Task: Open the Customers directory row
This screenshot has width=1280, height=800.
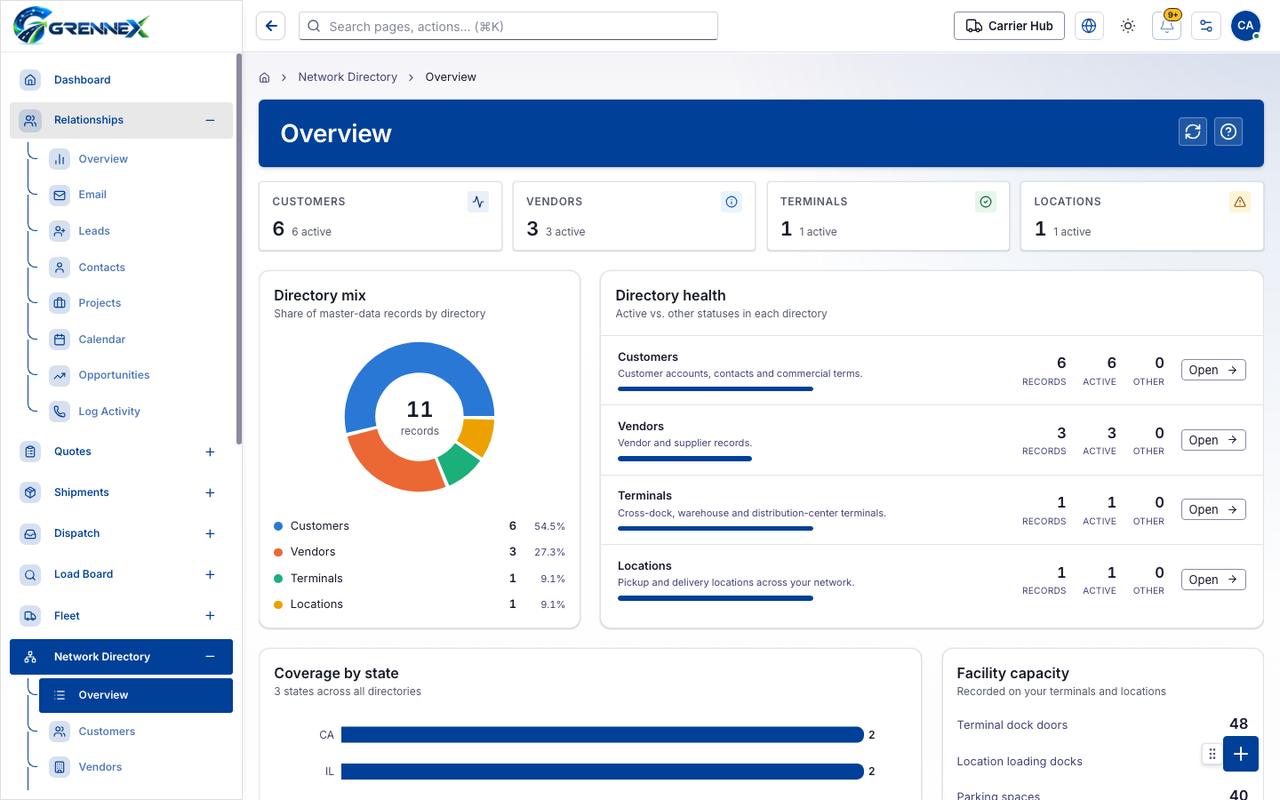Action: [1213, 370]
